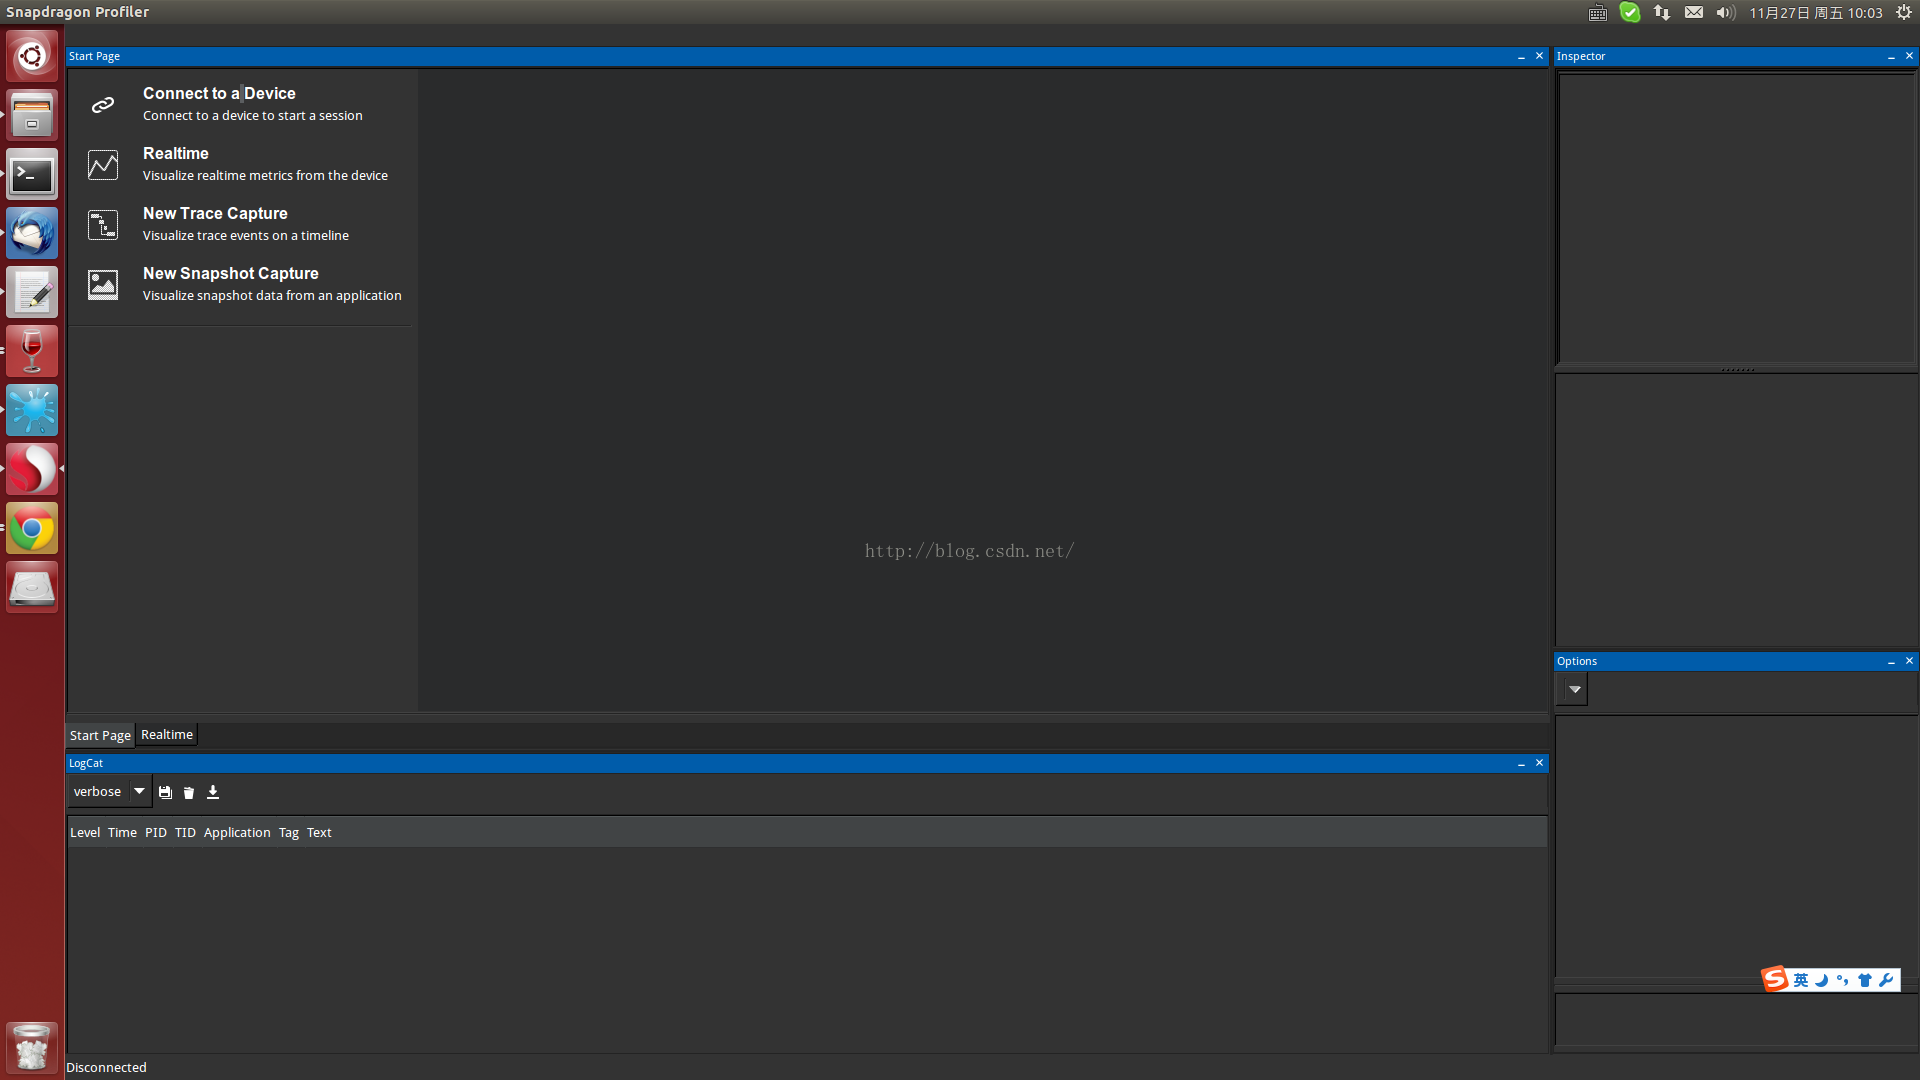Open the mail envelope indicator

click(x=1694, y=12)
